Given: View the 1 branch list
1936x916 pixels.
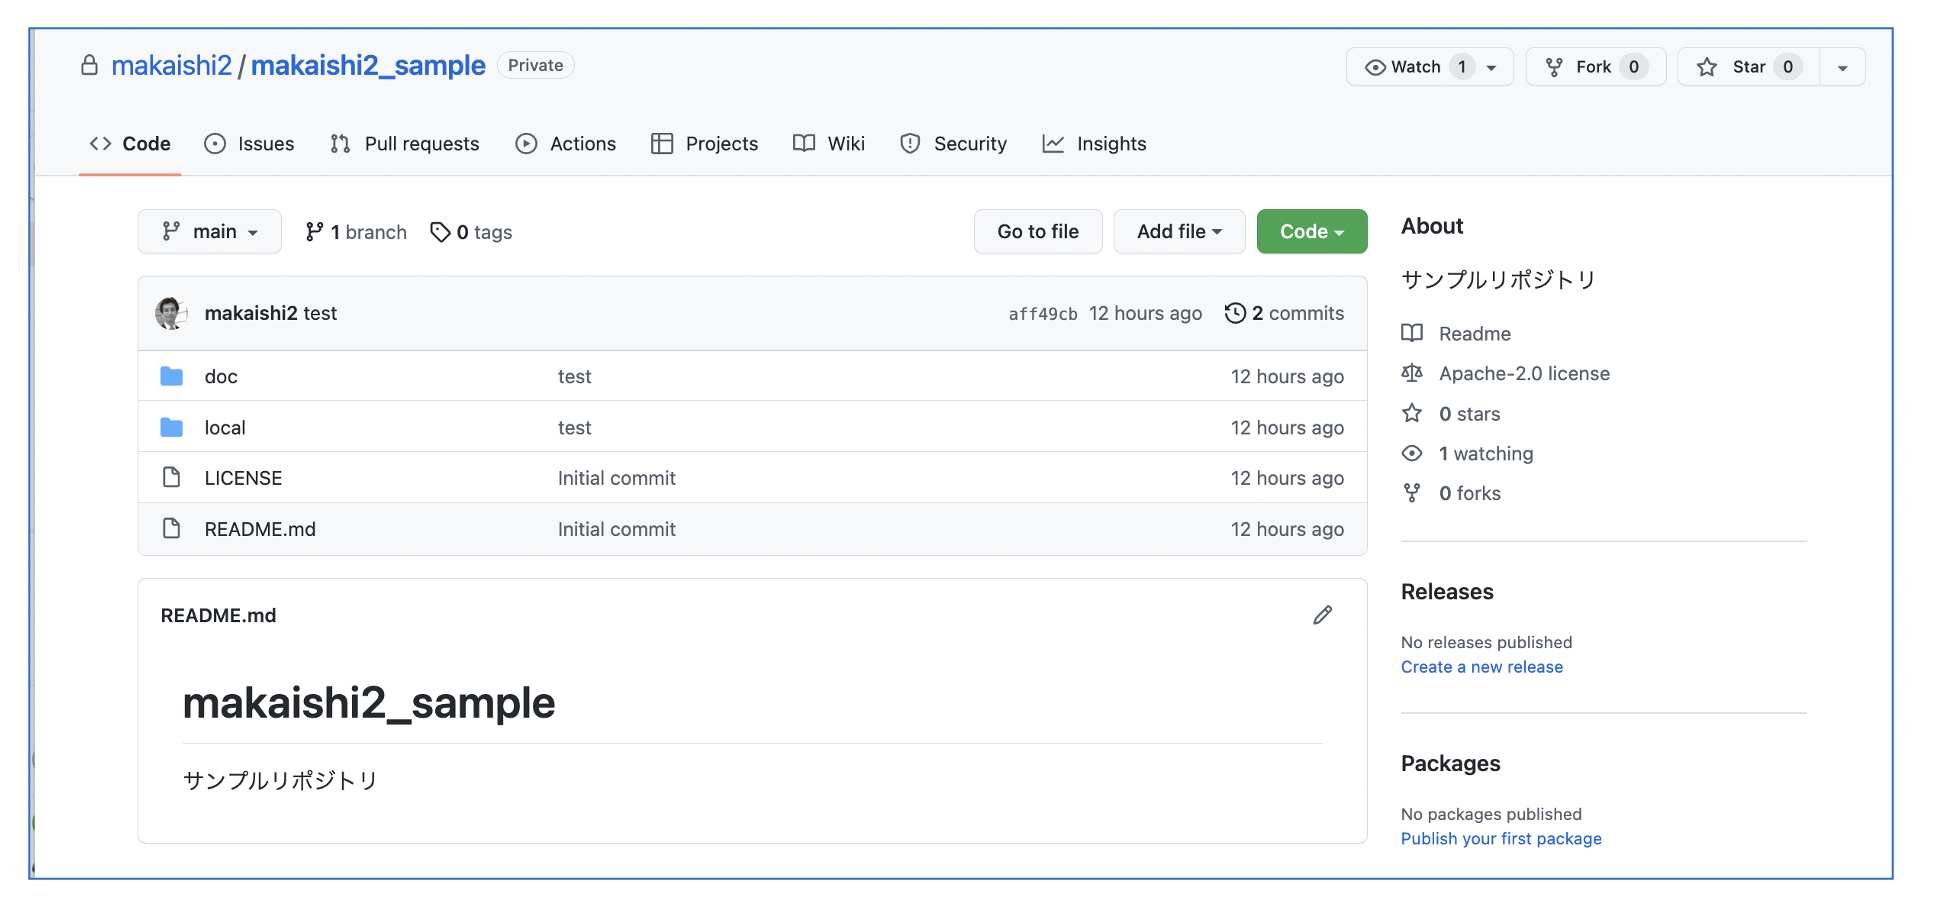Looking at the screenshot, I should click(356, 232).
